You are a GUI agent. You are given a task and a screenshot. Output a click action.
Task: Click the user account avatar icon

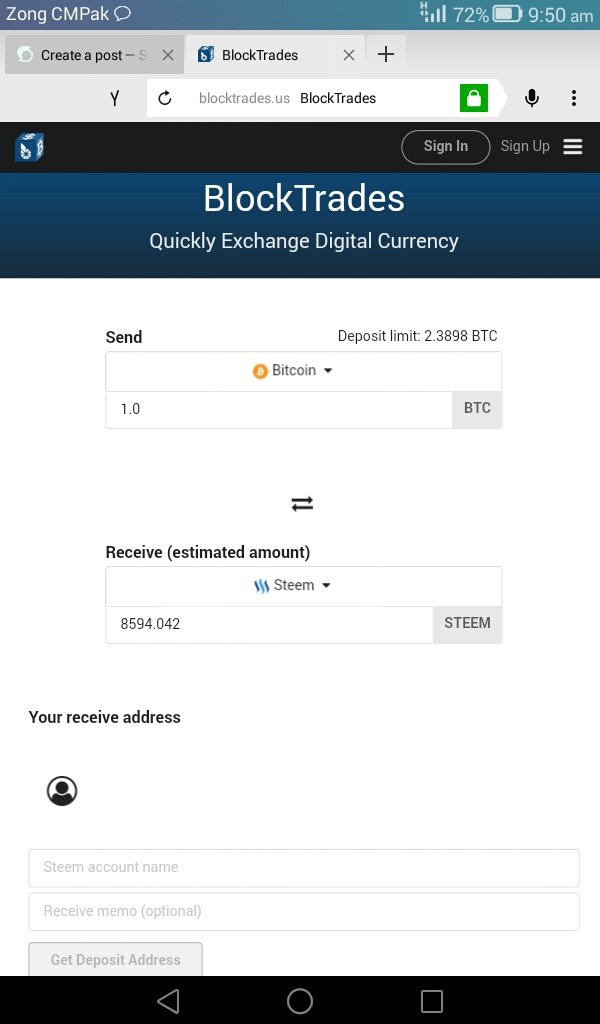coord(62,791)
